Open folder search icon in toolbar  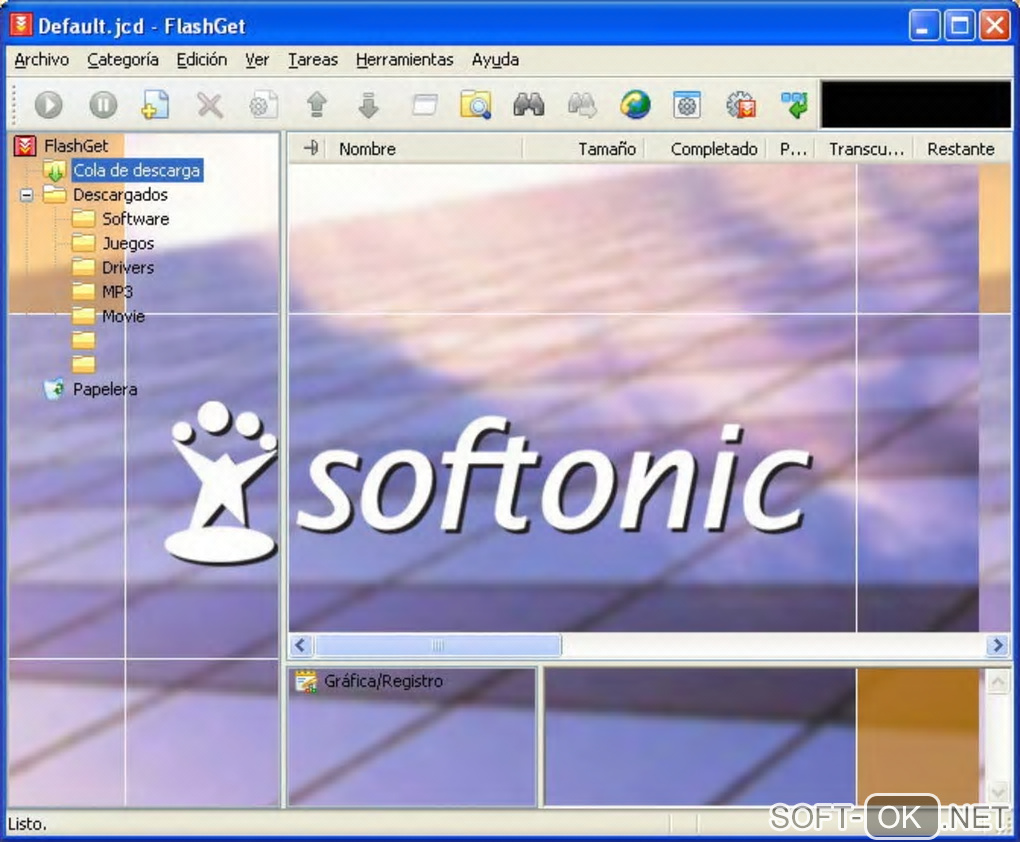click(x=475, y=105)
